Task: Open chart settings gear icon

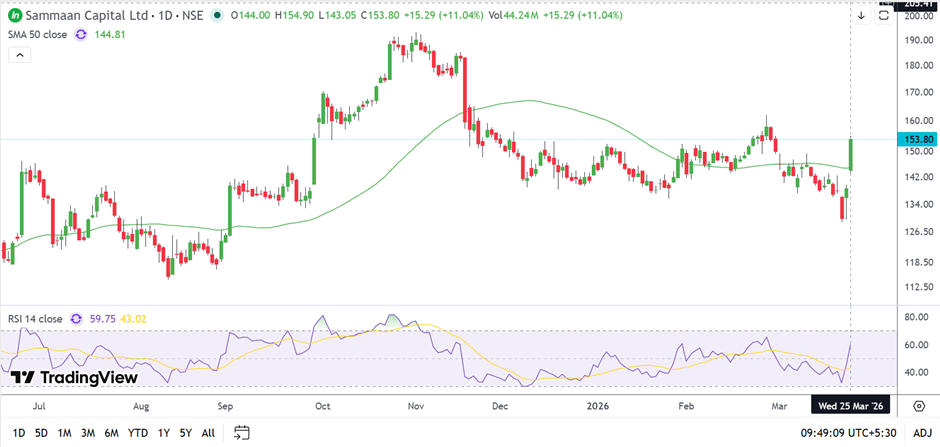Action: coord(919,404)
